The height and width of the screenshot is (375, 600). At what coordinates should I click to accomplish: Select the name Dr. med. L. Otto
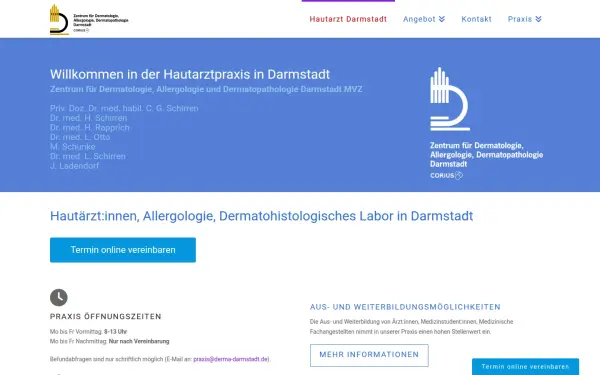pyautogui.click(x=80, y=137)
